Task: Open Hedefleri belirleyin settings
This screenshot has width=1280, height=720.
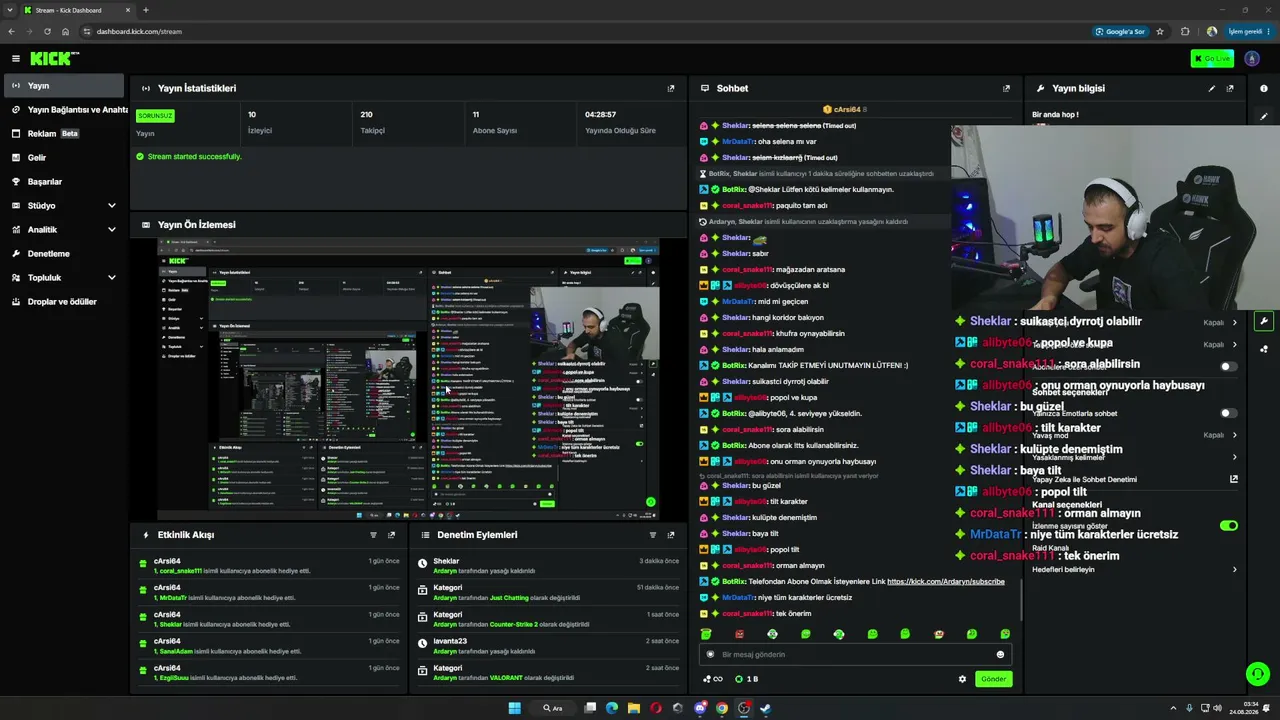Action: [1135, 569]
